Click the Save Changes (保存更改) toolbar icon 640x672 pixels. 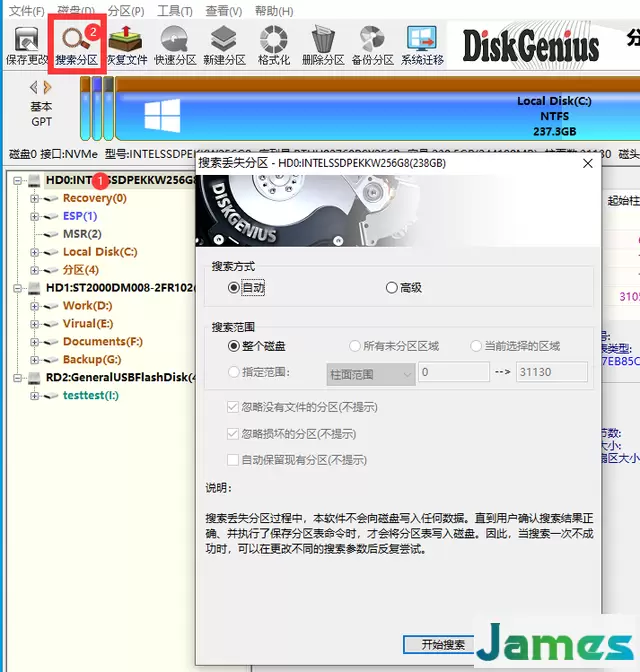[27, 45]
